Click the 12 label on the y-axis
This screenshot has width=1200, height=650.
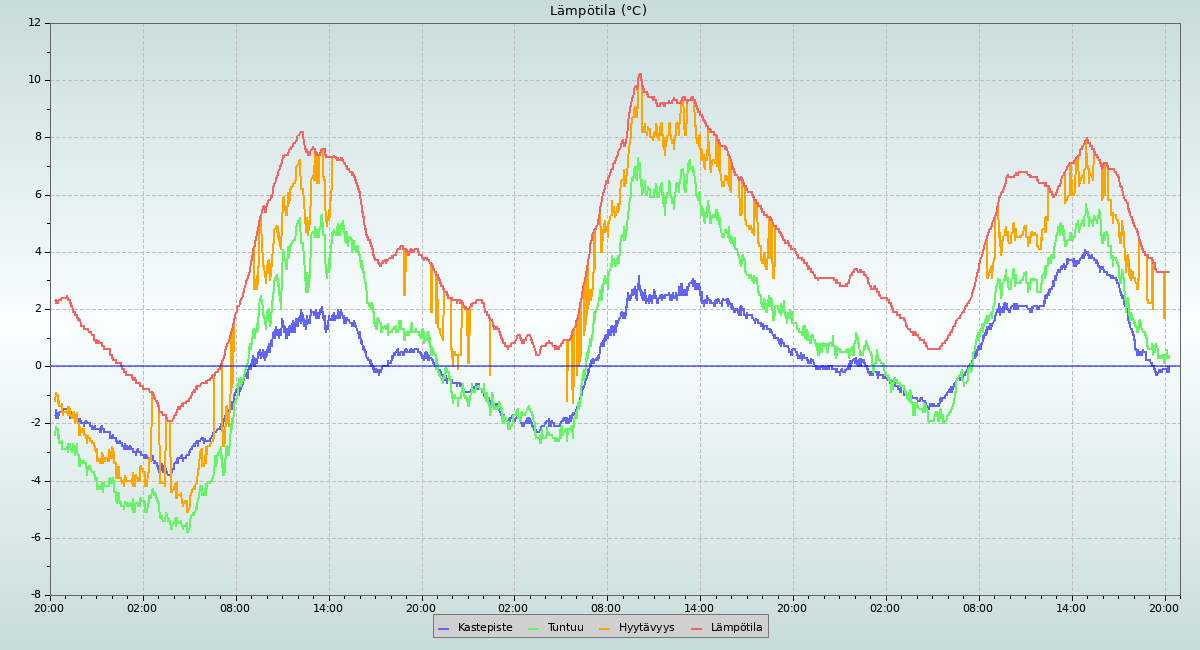[35, 22]
